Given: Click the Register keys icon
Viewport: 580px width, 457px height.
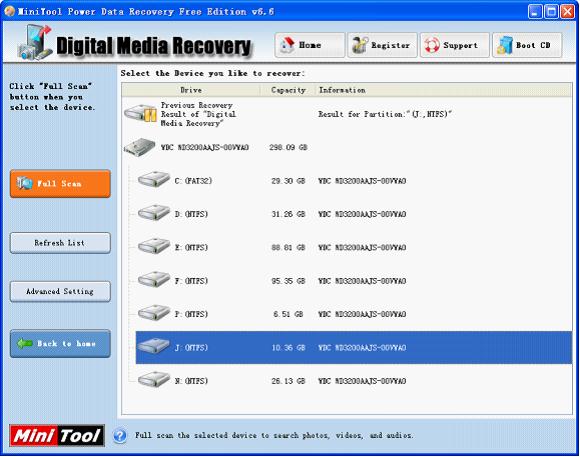Looking at the screenshot, I should click(359, 45).
